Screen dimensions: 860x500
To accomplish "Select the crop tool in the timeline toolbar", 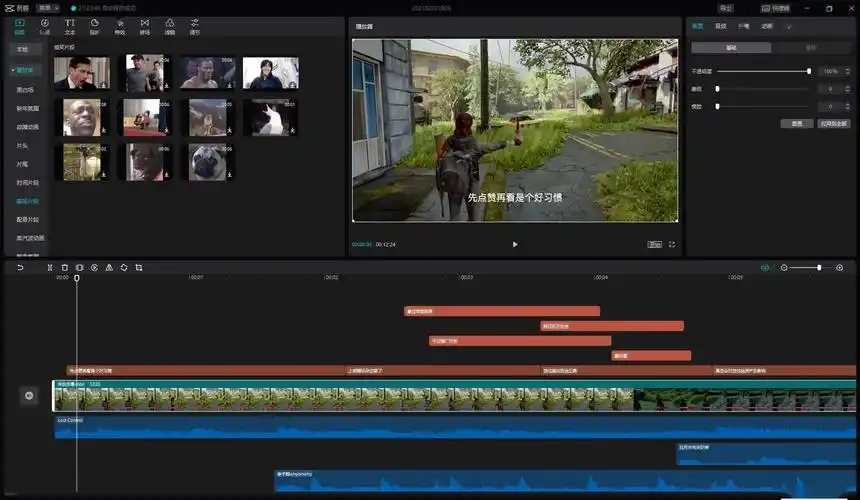I will click(x=139, y=268).
